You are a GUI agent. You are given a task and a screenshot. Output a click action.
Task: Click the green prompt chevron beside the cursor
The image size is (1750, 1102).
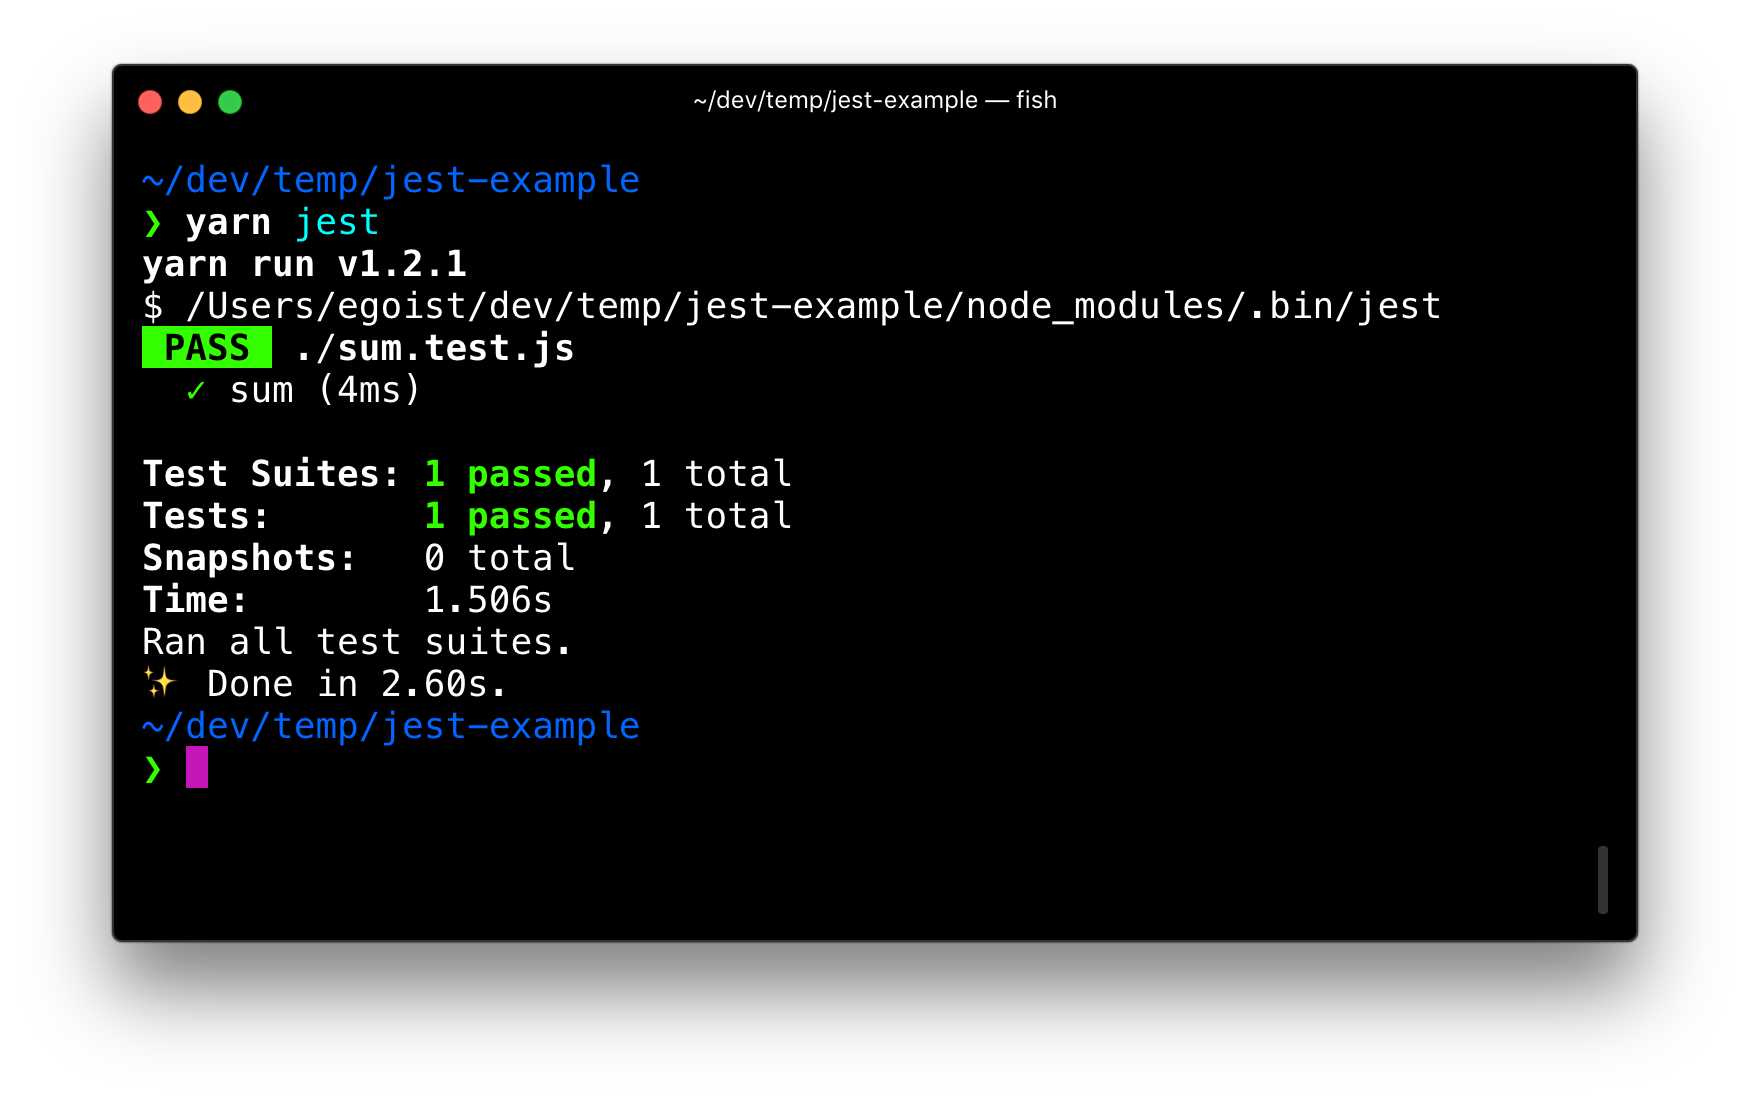pos(153,769)
